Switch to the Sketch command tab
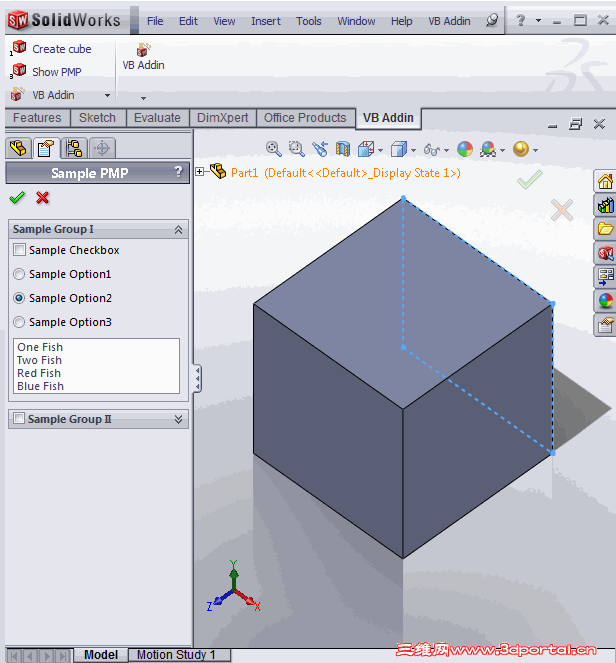Viewport: 616px width, 663px height. (98, 118)
